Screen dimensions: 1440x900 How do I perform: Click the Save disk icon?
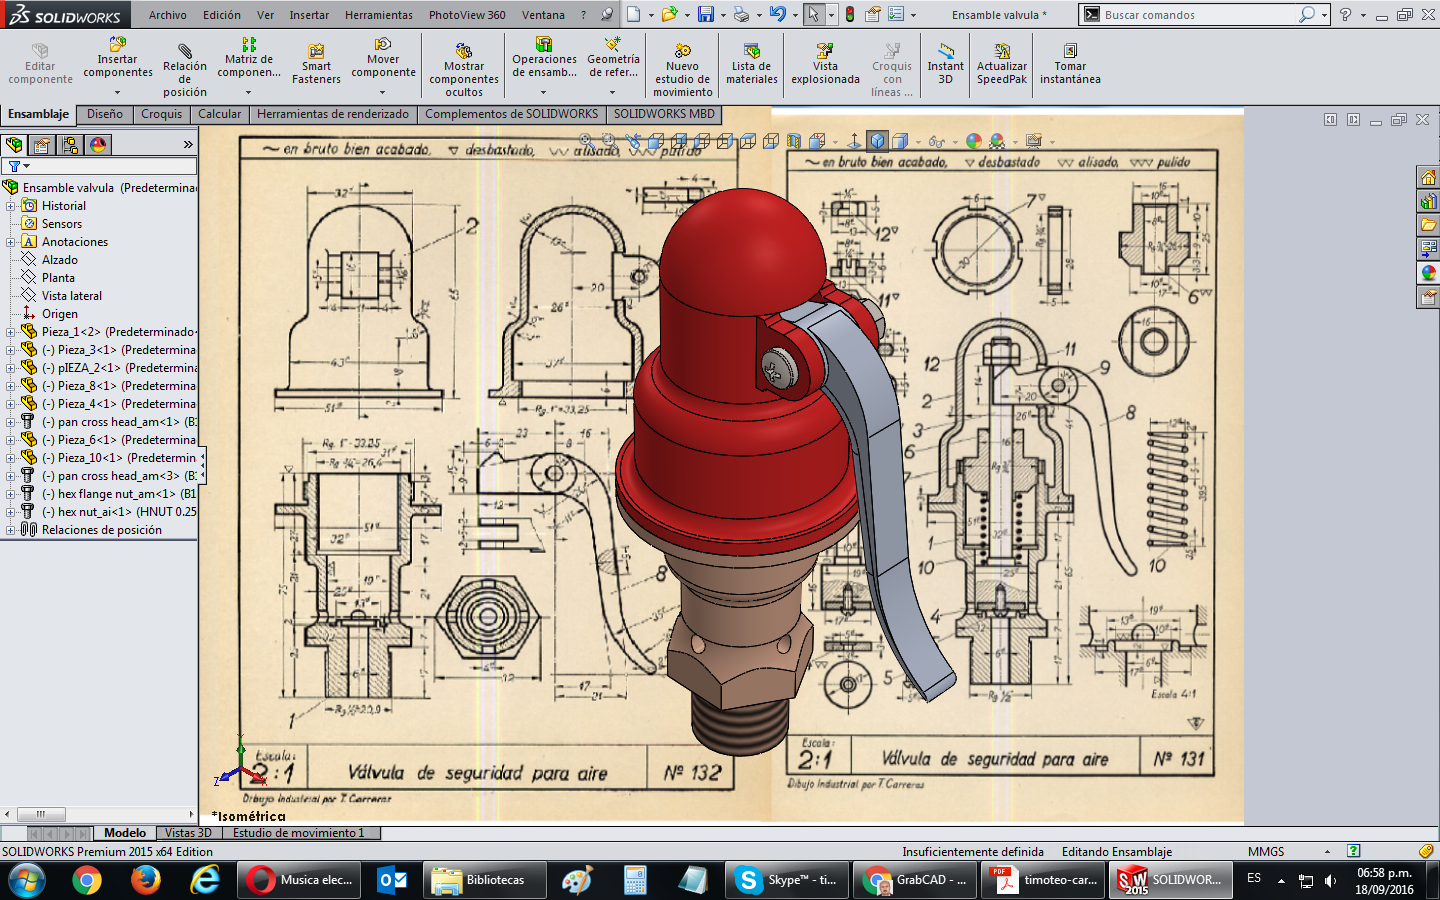pyautogui.click(x=706, y=15)
